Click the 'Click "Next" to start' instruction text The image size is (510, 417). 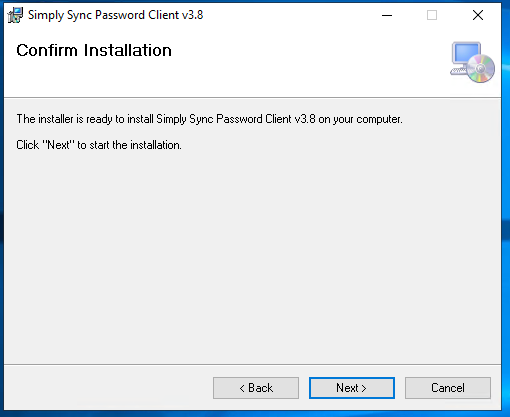[99, 145]
